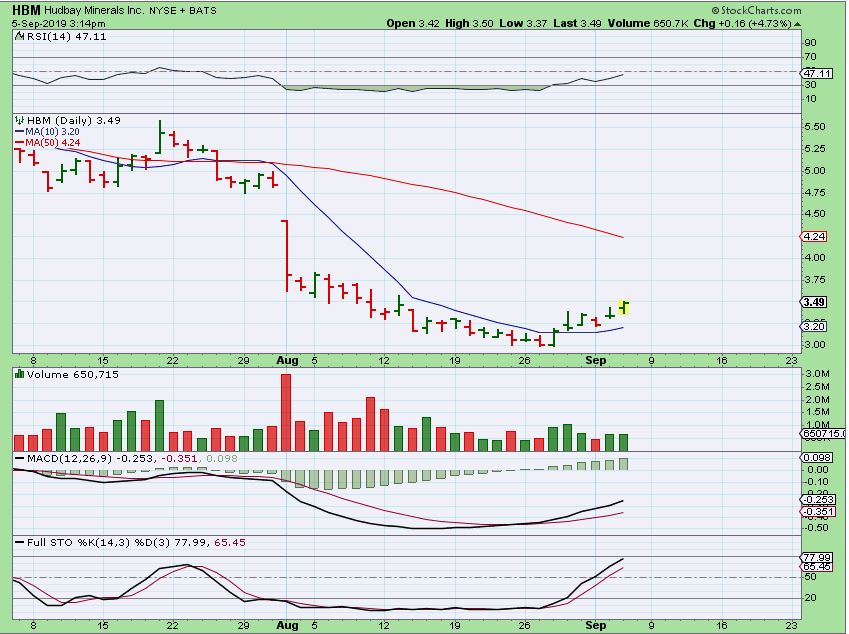Screen dimensions: 849x634
Task: Click the 0.098 histogram tag on MACD axis
Action: tap(814, 457)
